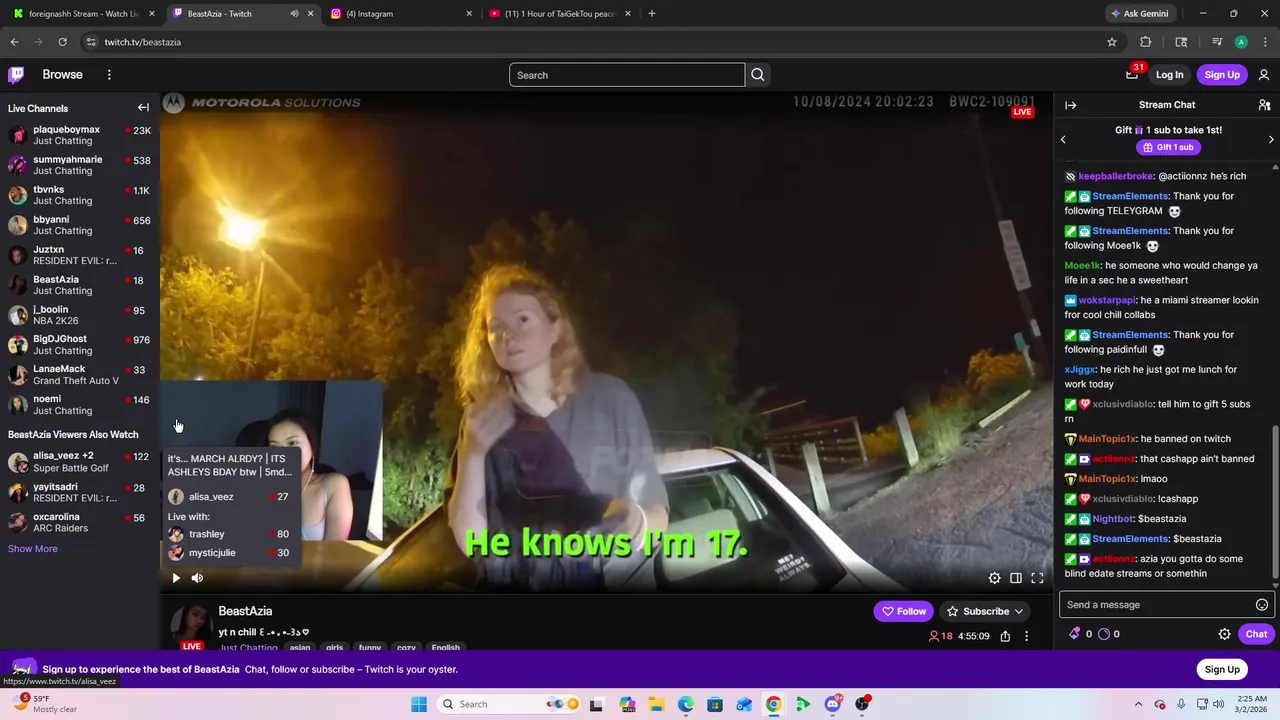This screenshot has width=1280, height=720.
Task: Click the header Sign Up button
Action: 1222,75
